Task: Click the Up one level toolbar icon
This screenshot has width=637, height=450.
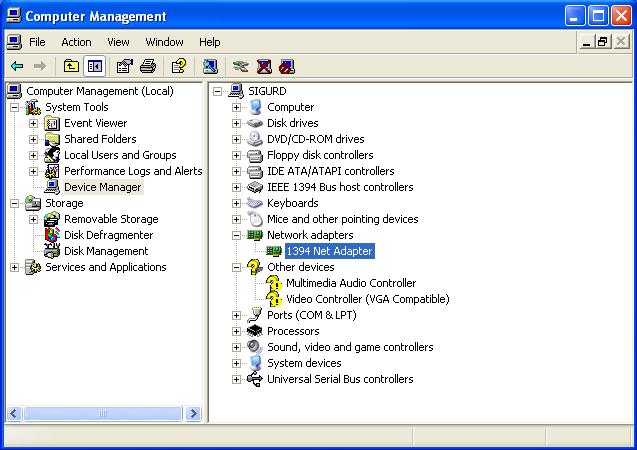Action: 71,66
